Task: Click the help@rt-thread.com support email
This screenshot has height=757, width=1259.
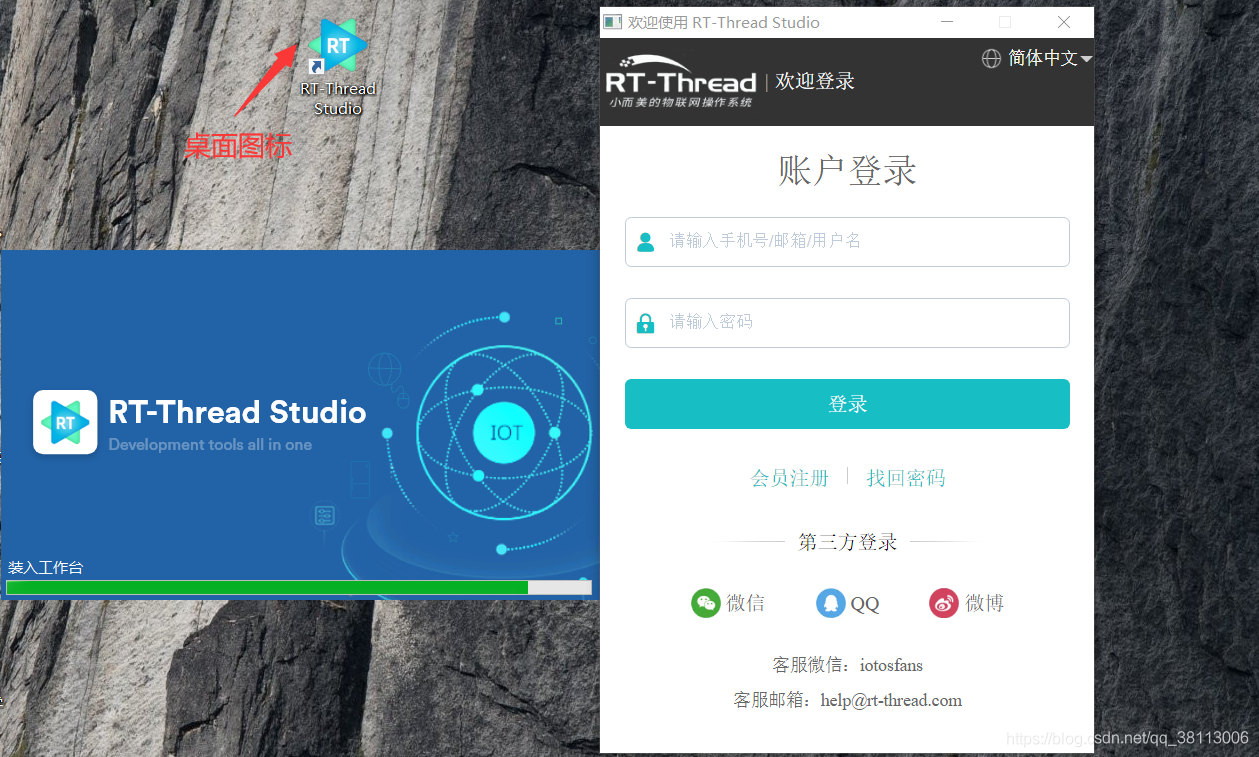Action: click(891, 700)
